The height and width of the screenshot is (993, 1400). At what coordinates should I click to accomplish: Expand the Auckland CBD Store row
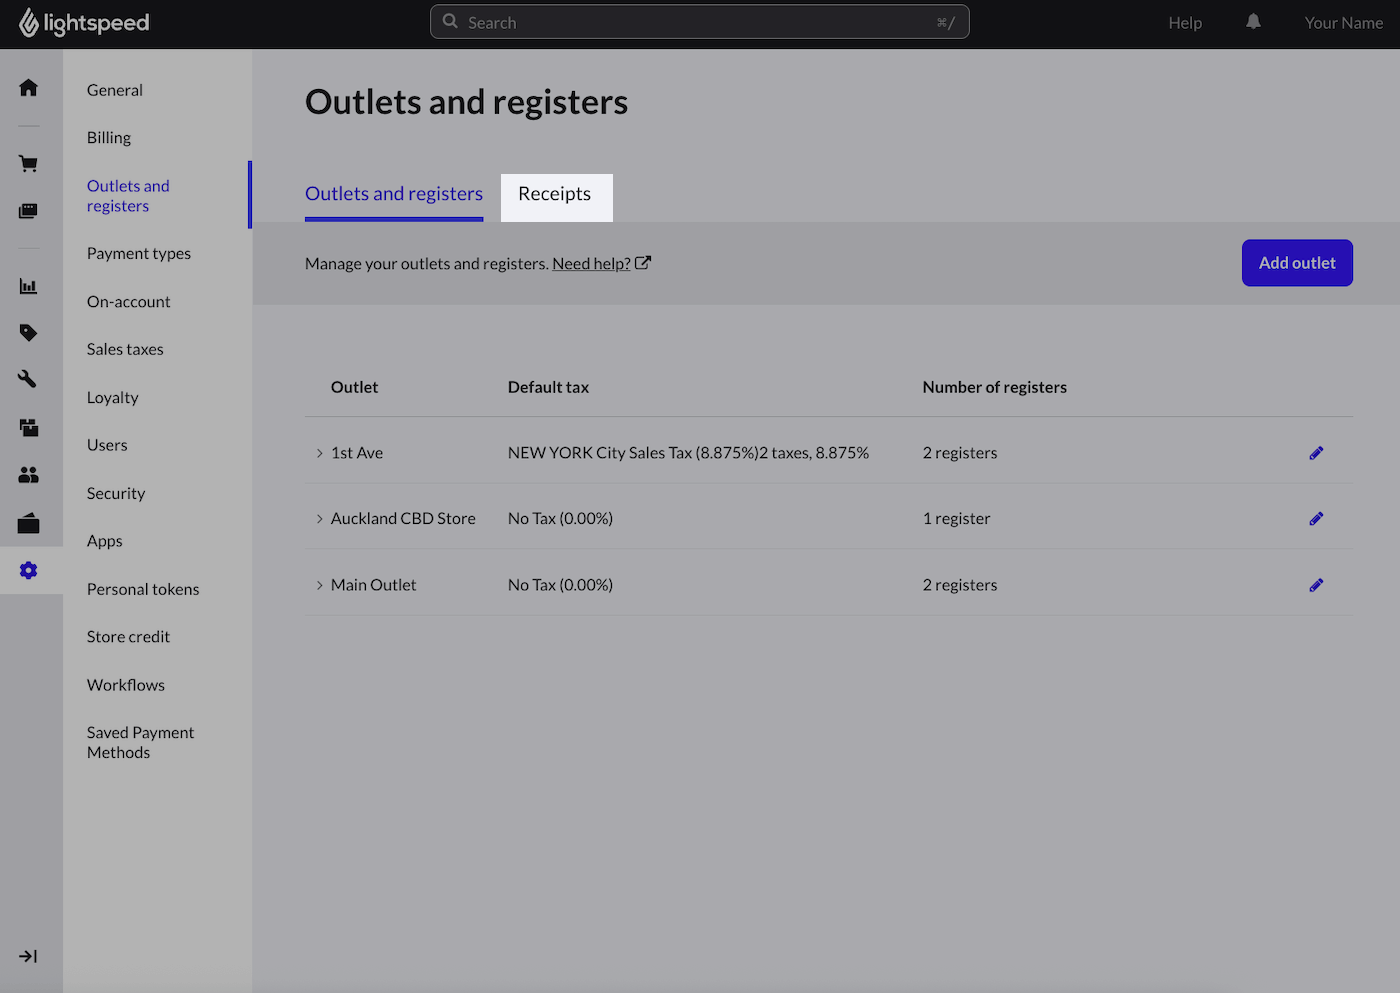[319, 519]
